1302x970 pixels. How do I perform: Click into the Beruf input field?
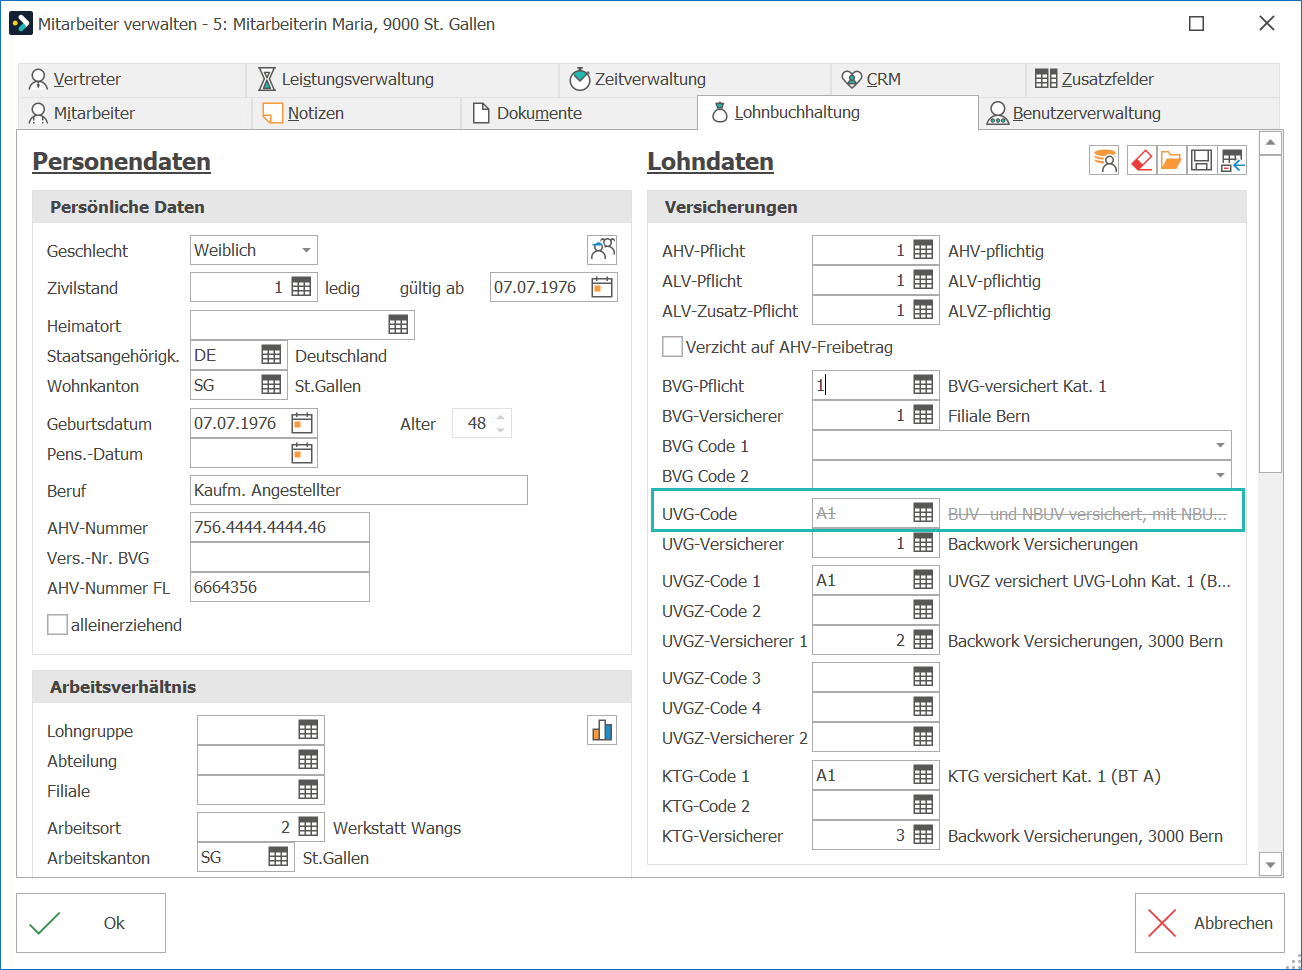click(359, 490)
